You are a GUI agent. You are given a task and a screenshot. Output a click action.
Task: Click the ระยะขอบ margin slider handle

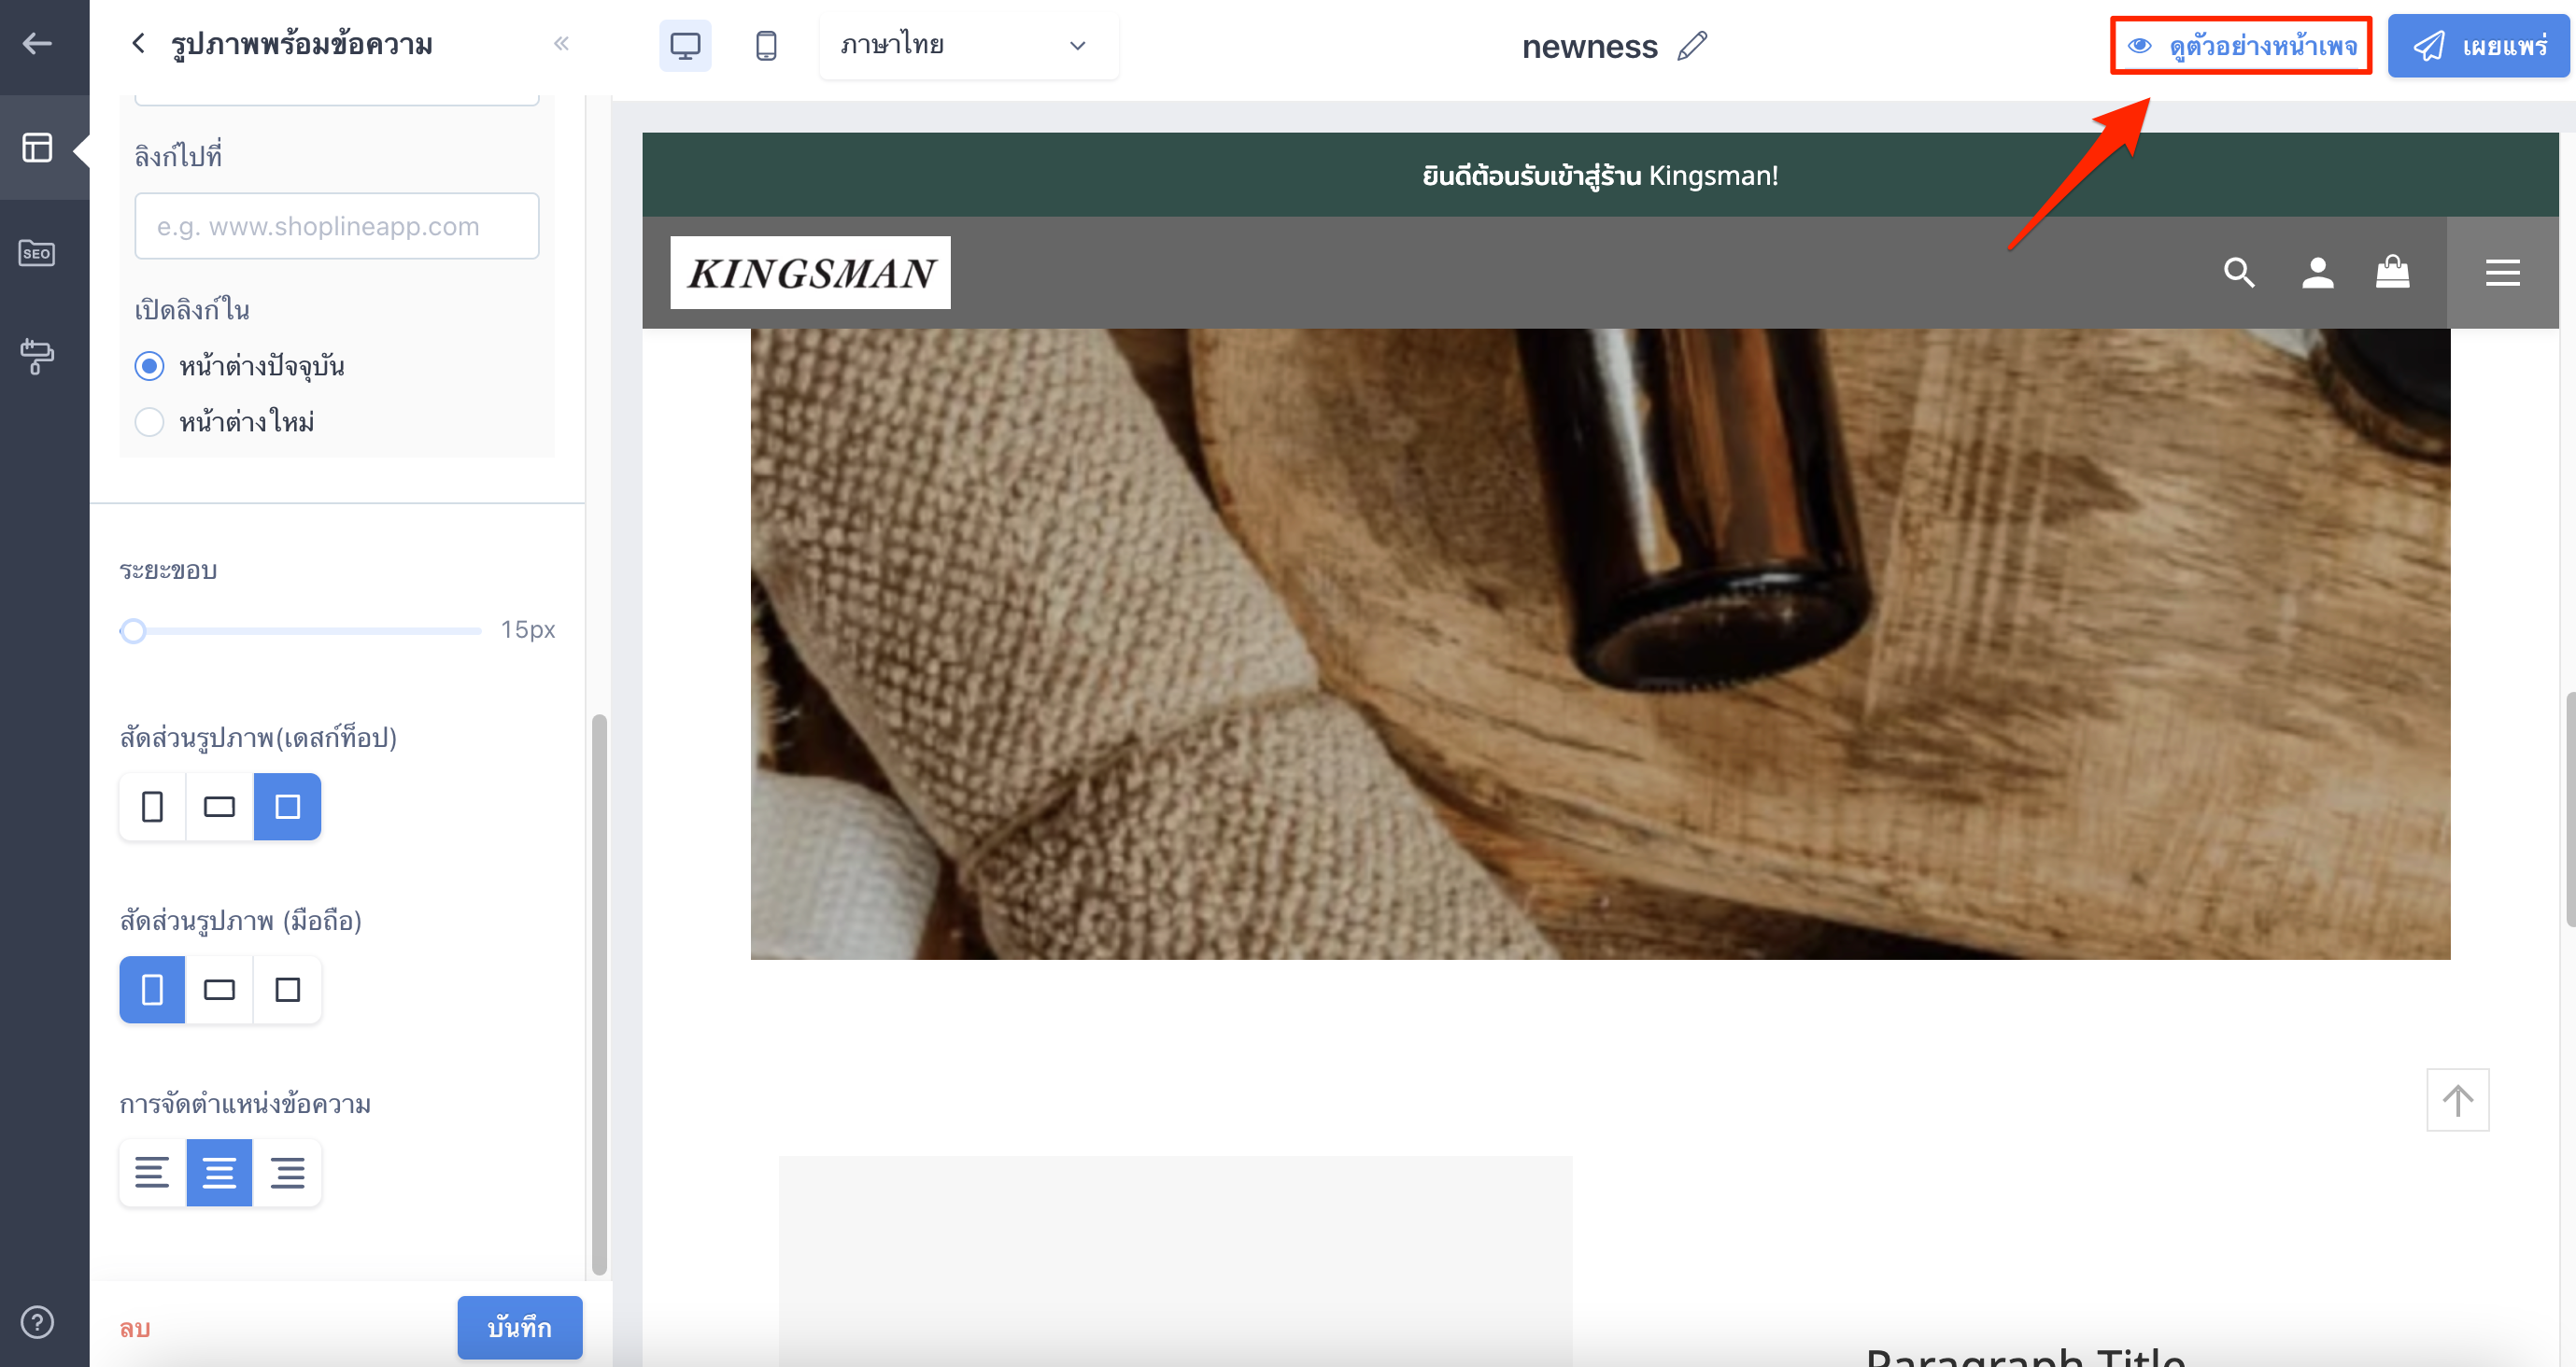coord(133,630)
